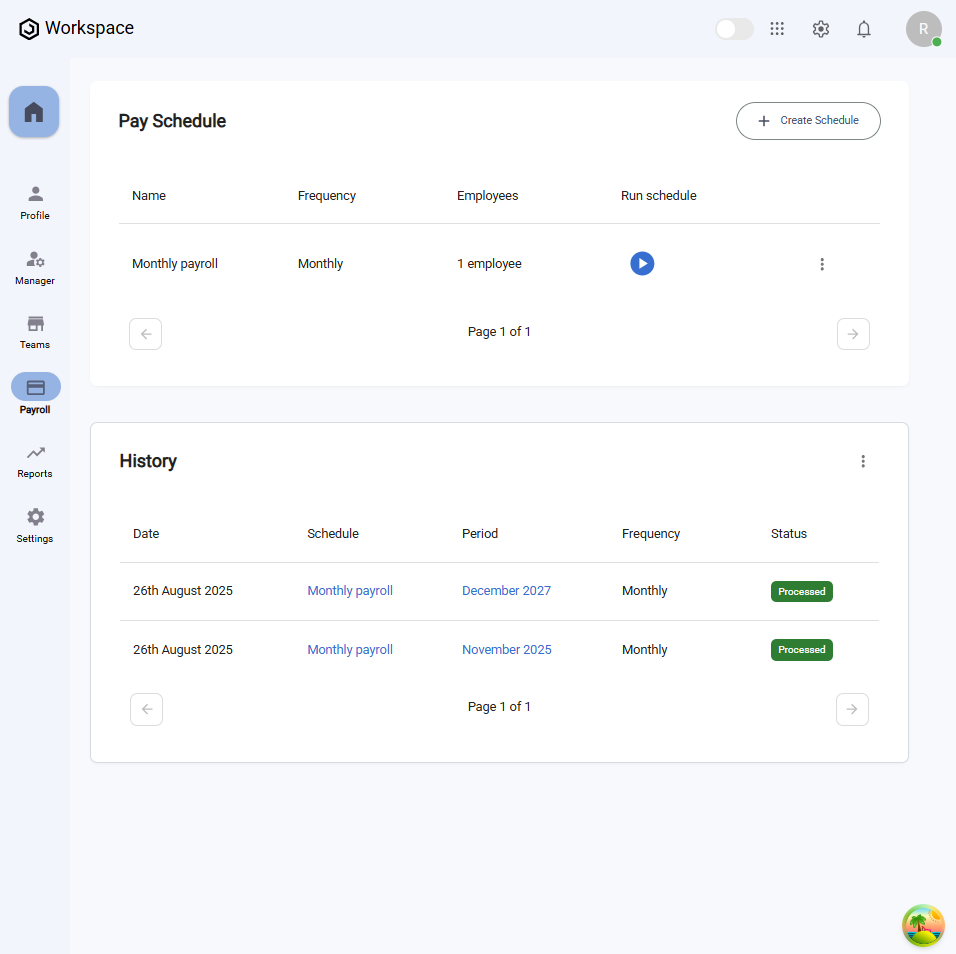This screenshot has width=956, height=954.
Task: Click the palm tree floating icon
Action: (x=923, y=926)
